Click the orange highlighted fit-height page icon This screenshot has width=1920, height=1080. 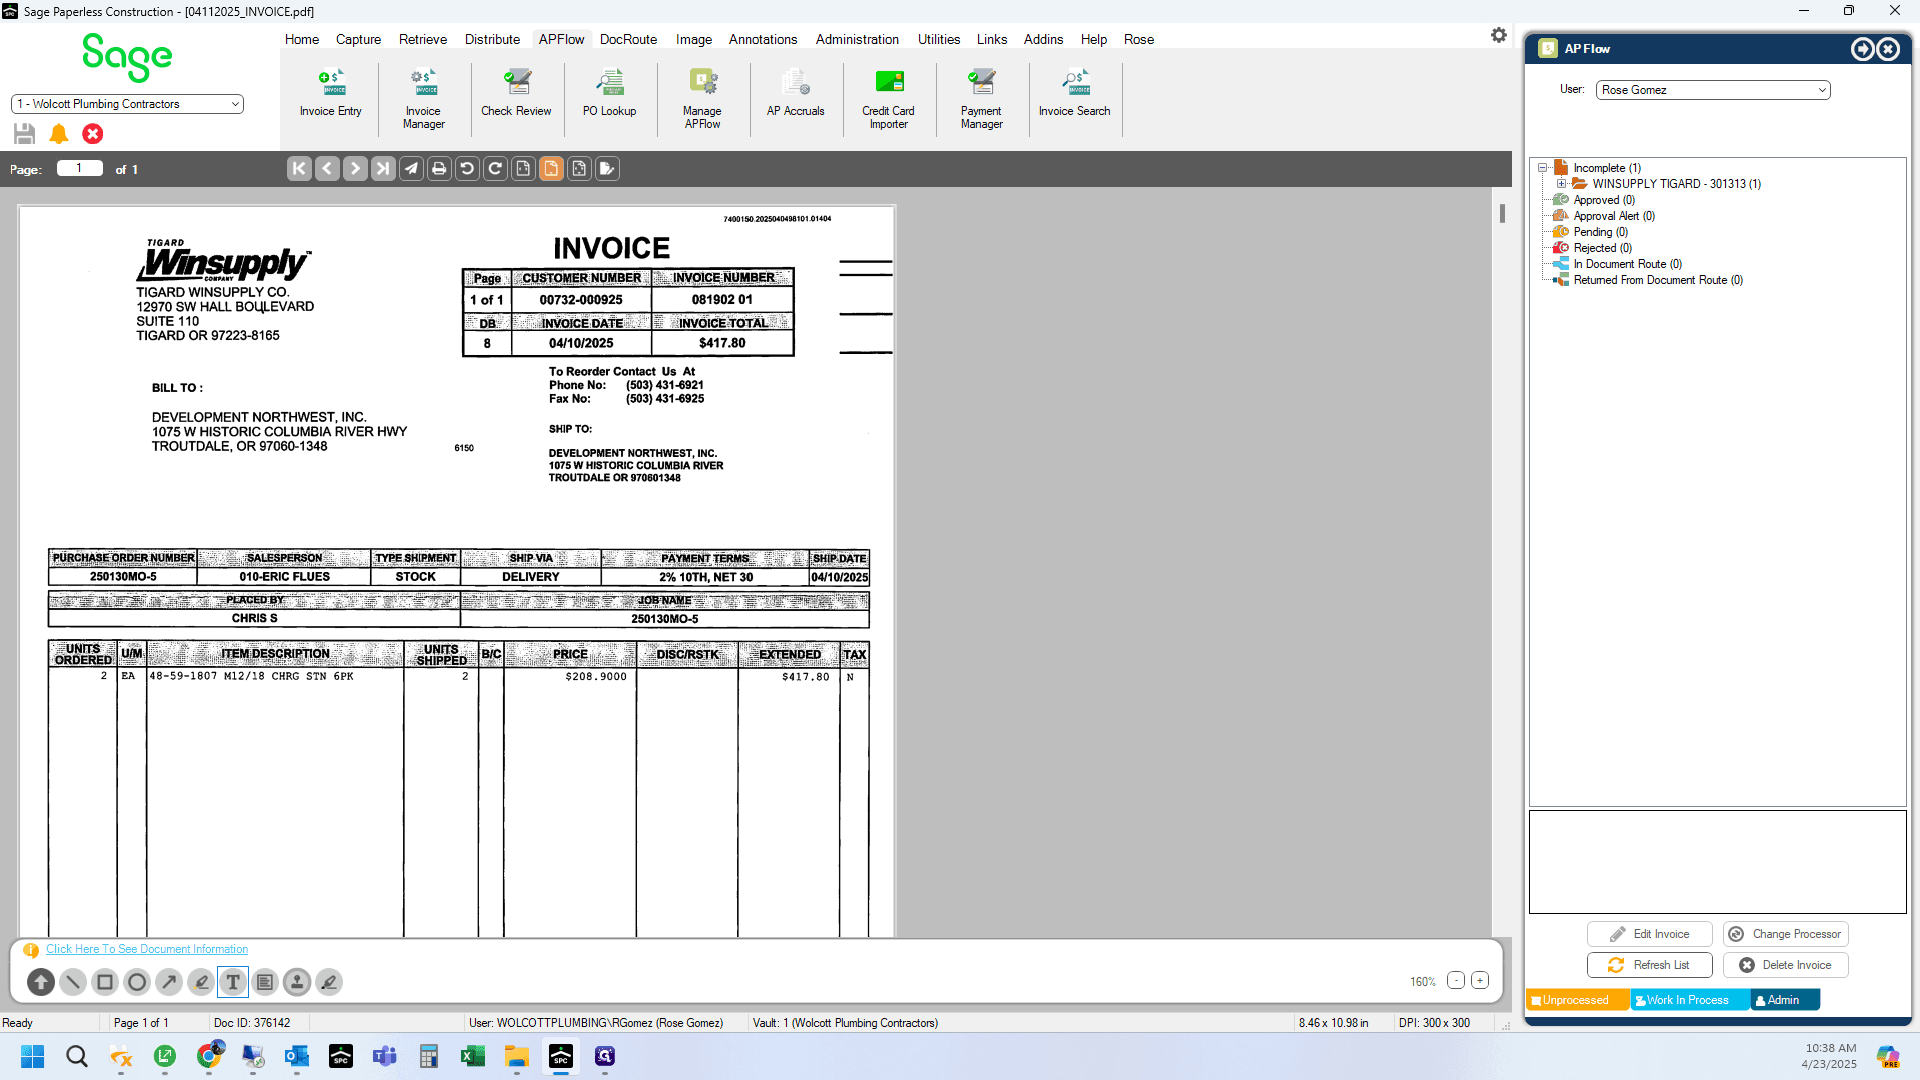pyautogui.click(x=551, y=169)
